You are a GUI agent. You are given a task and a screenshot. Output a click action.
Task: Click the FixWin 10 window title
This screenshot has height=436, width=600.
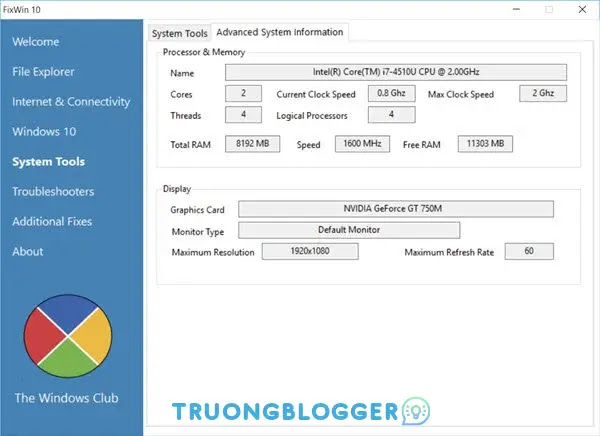[22, 10]
